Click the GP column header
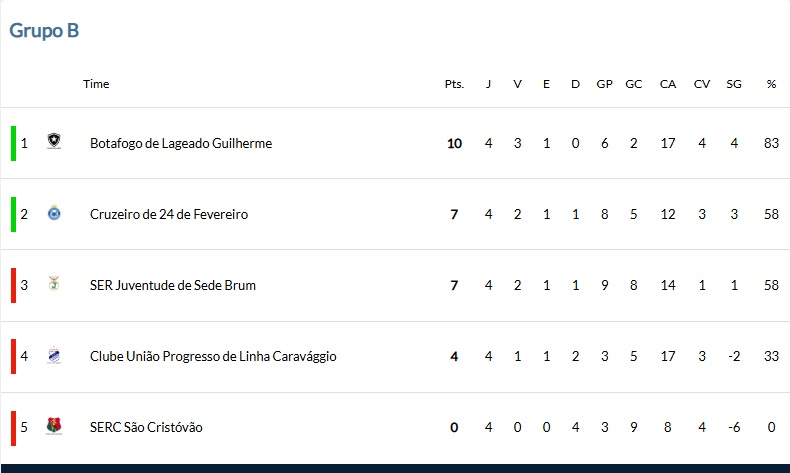The width and height of the screenshot is (790, 473). pos(604,84)
